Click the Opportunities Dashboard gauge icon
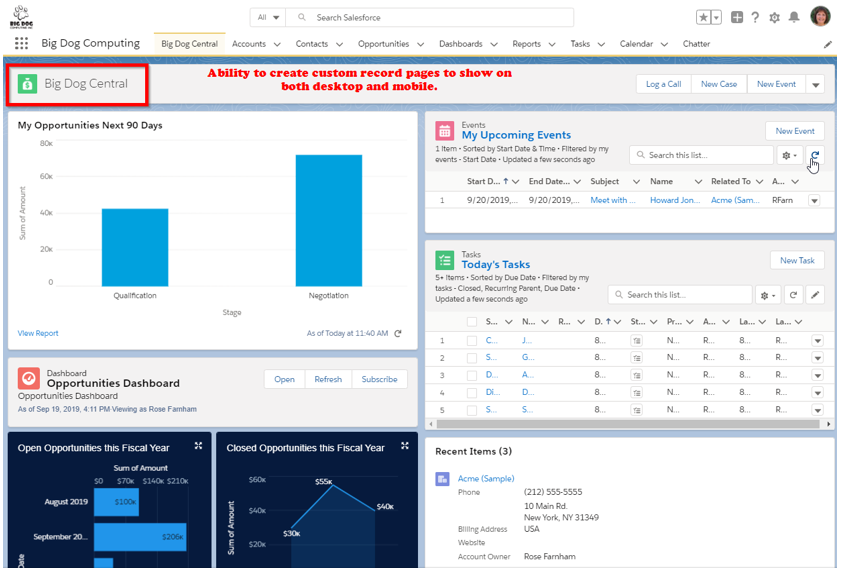The image size is (844, 574). [29, 379]
